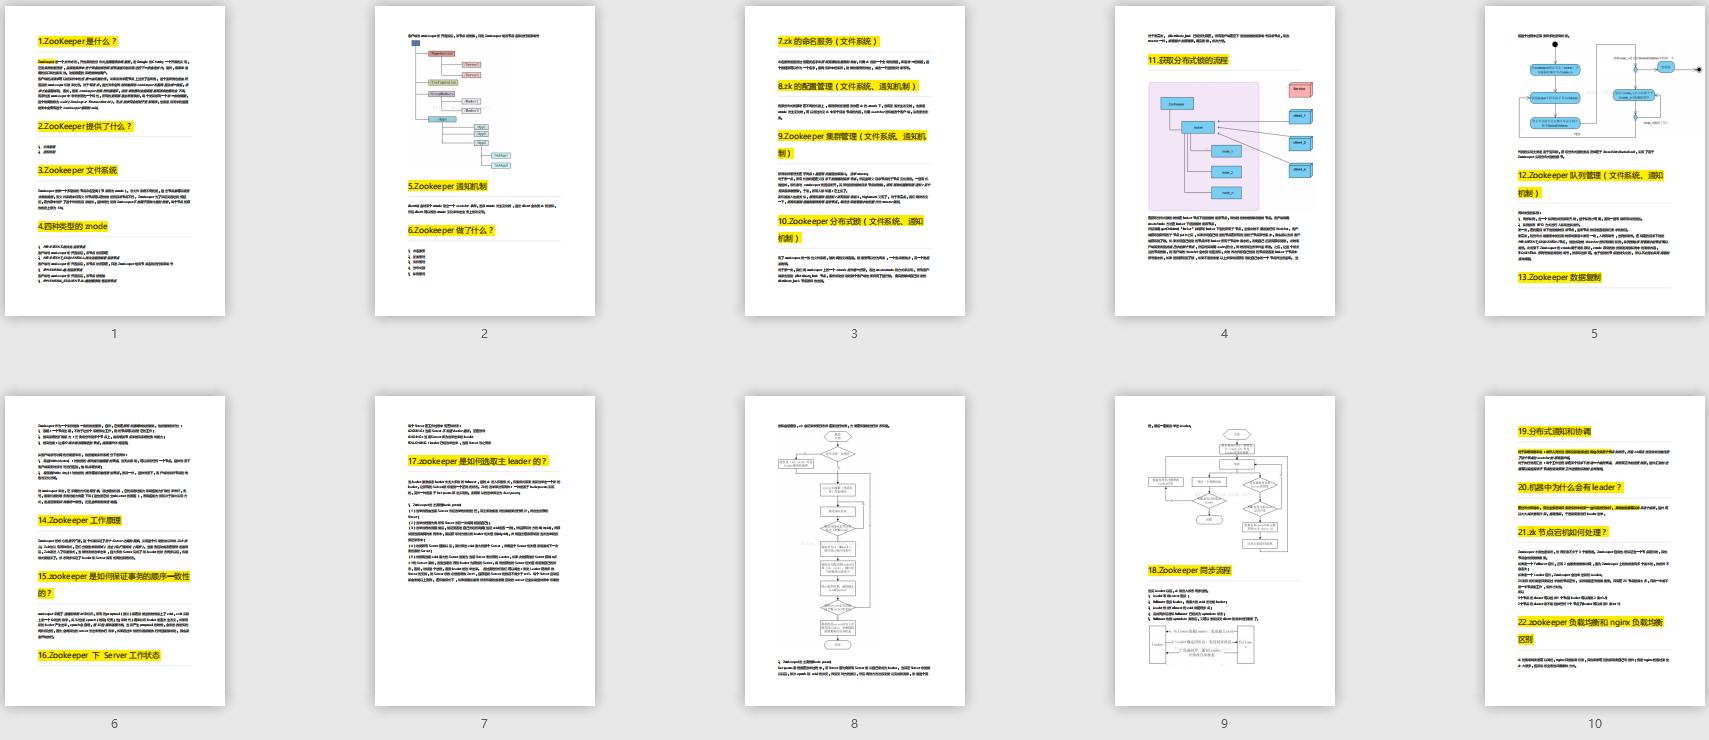1709x740 pixels.
Task: Select the page 10 thumbnail
Action: 1595,551
